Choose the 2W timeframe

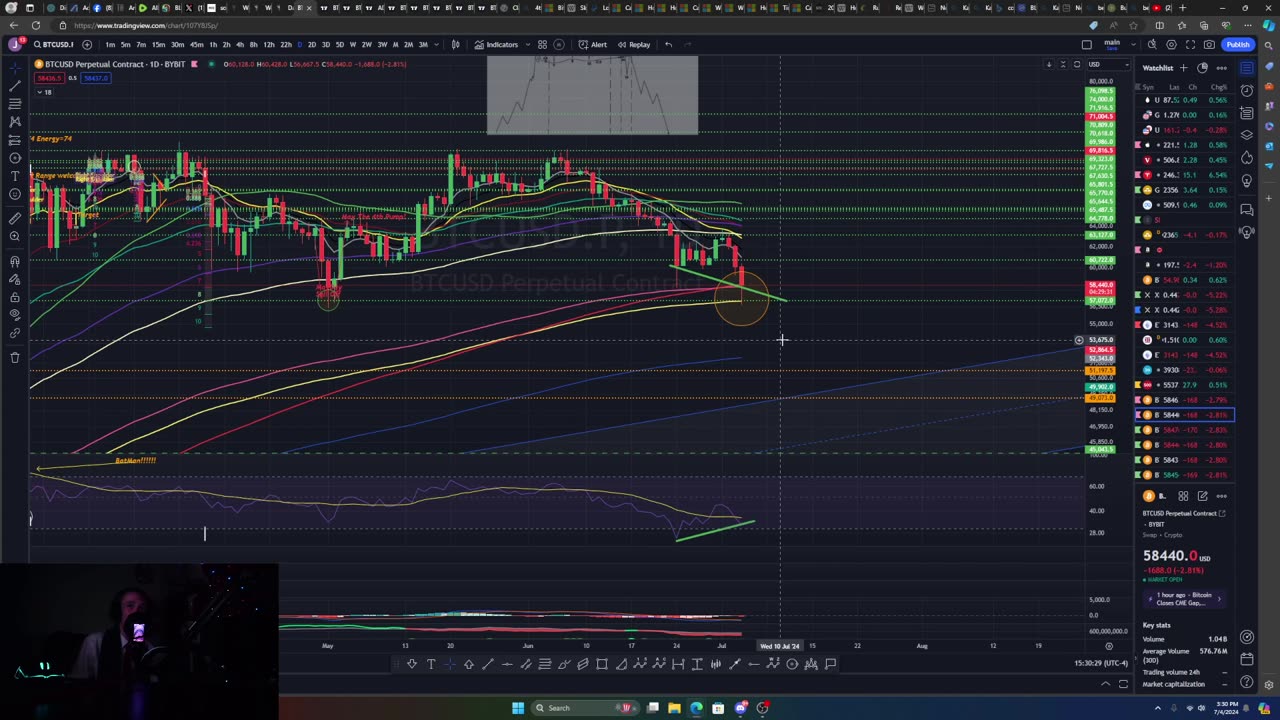point(366,44)
